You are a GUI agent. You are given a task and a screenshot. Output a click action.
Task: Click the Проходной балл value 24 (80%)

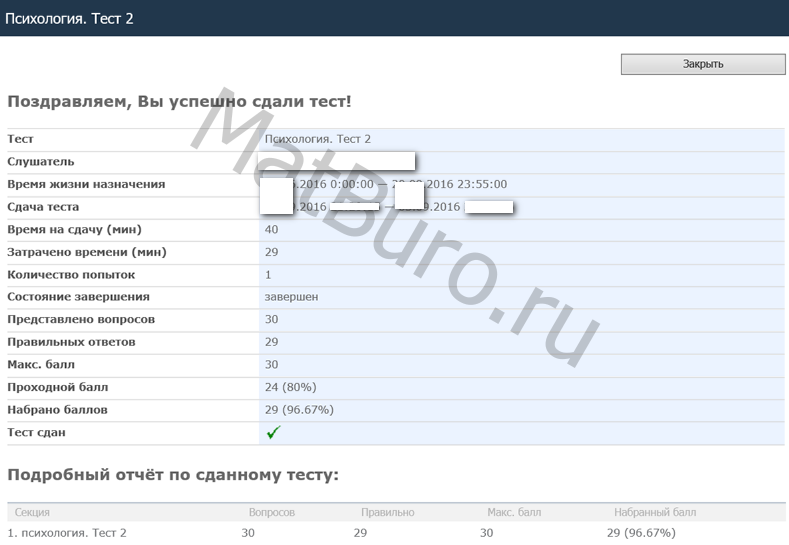tap(295, 387)
